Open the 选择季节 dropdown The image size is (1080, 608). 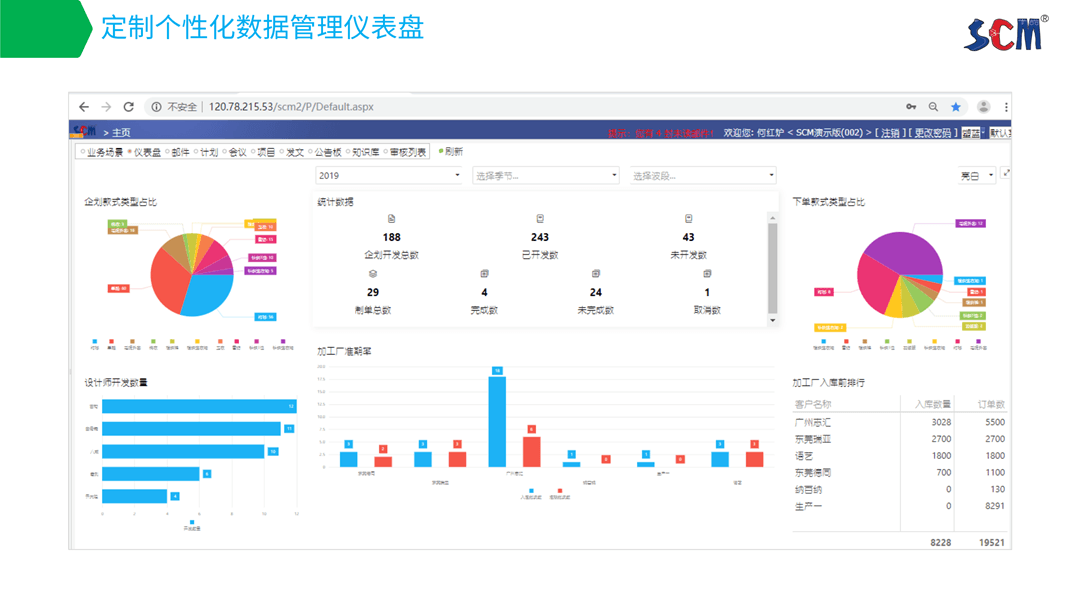pyautogui.click(x=545, y=174)
